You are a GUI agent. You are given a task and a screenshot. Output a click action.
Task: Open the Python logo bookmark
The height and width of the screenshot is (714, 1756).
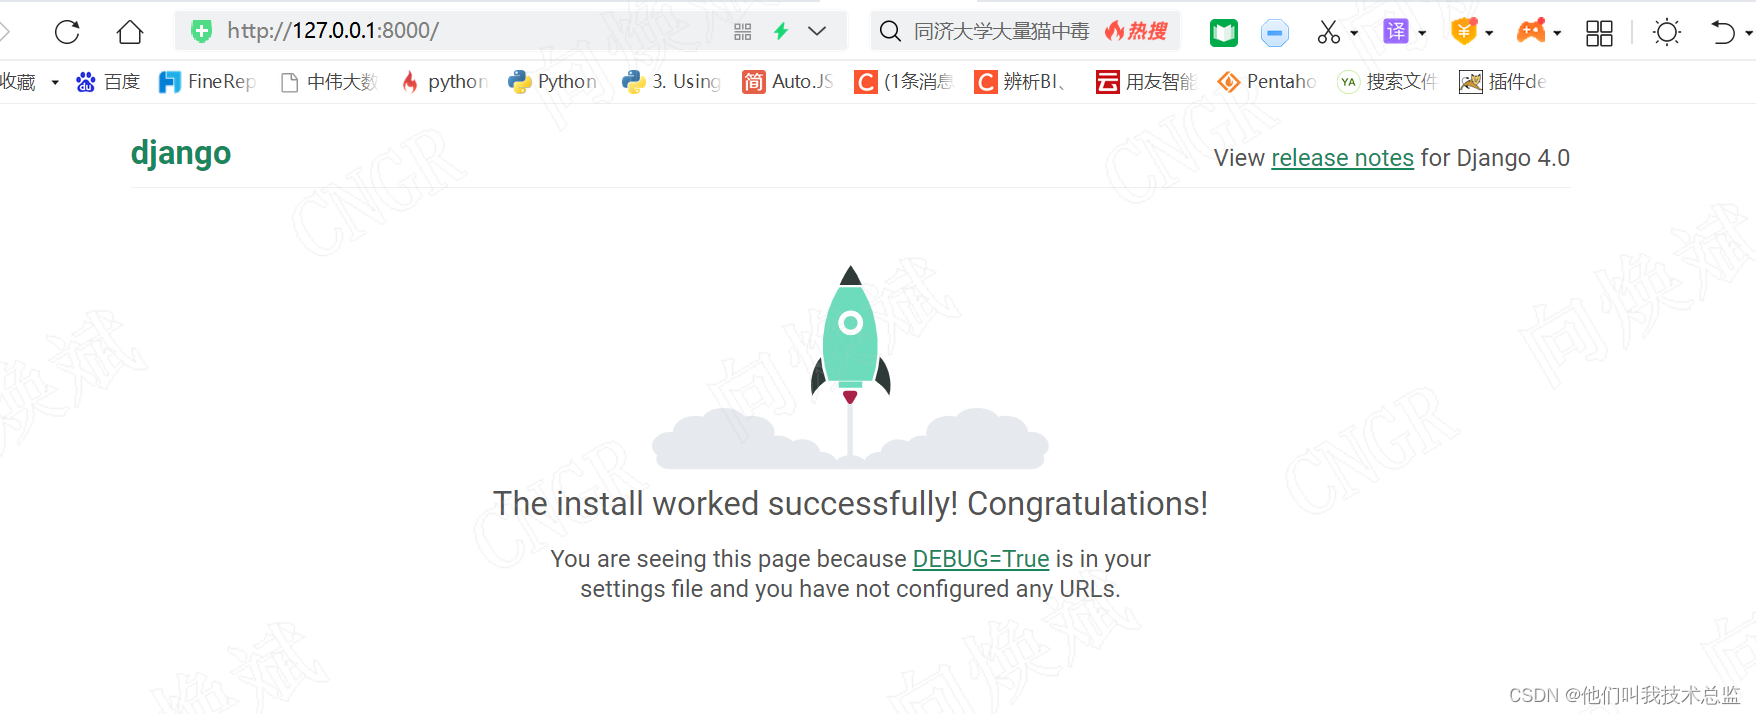(x=553, y=82)
